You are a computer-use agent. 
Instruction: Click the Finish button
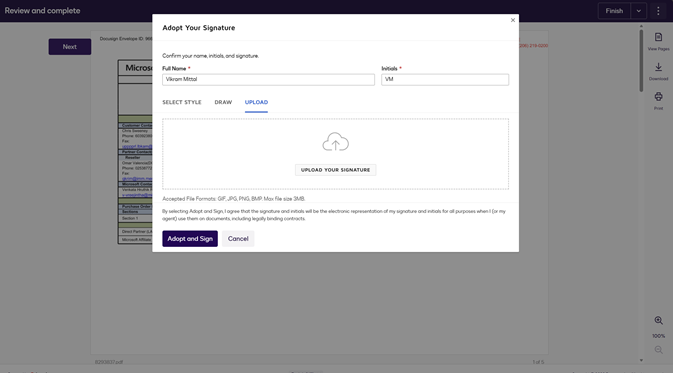coord(614,11)
